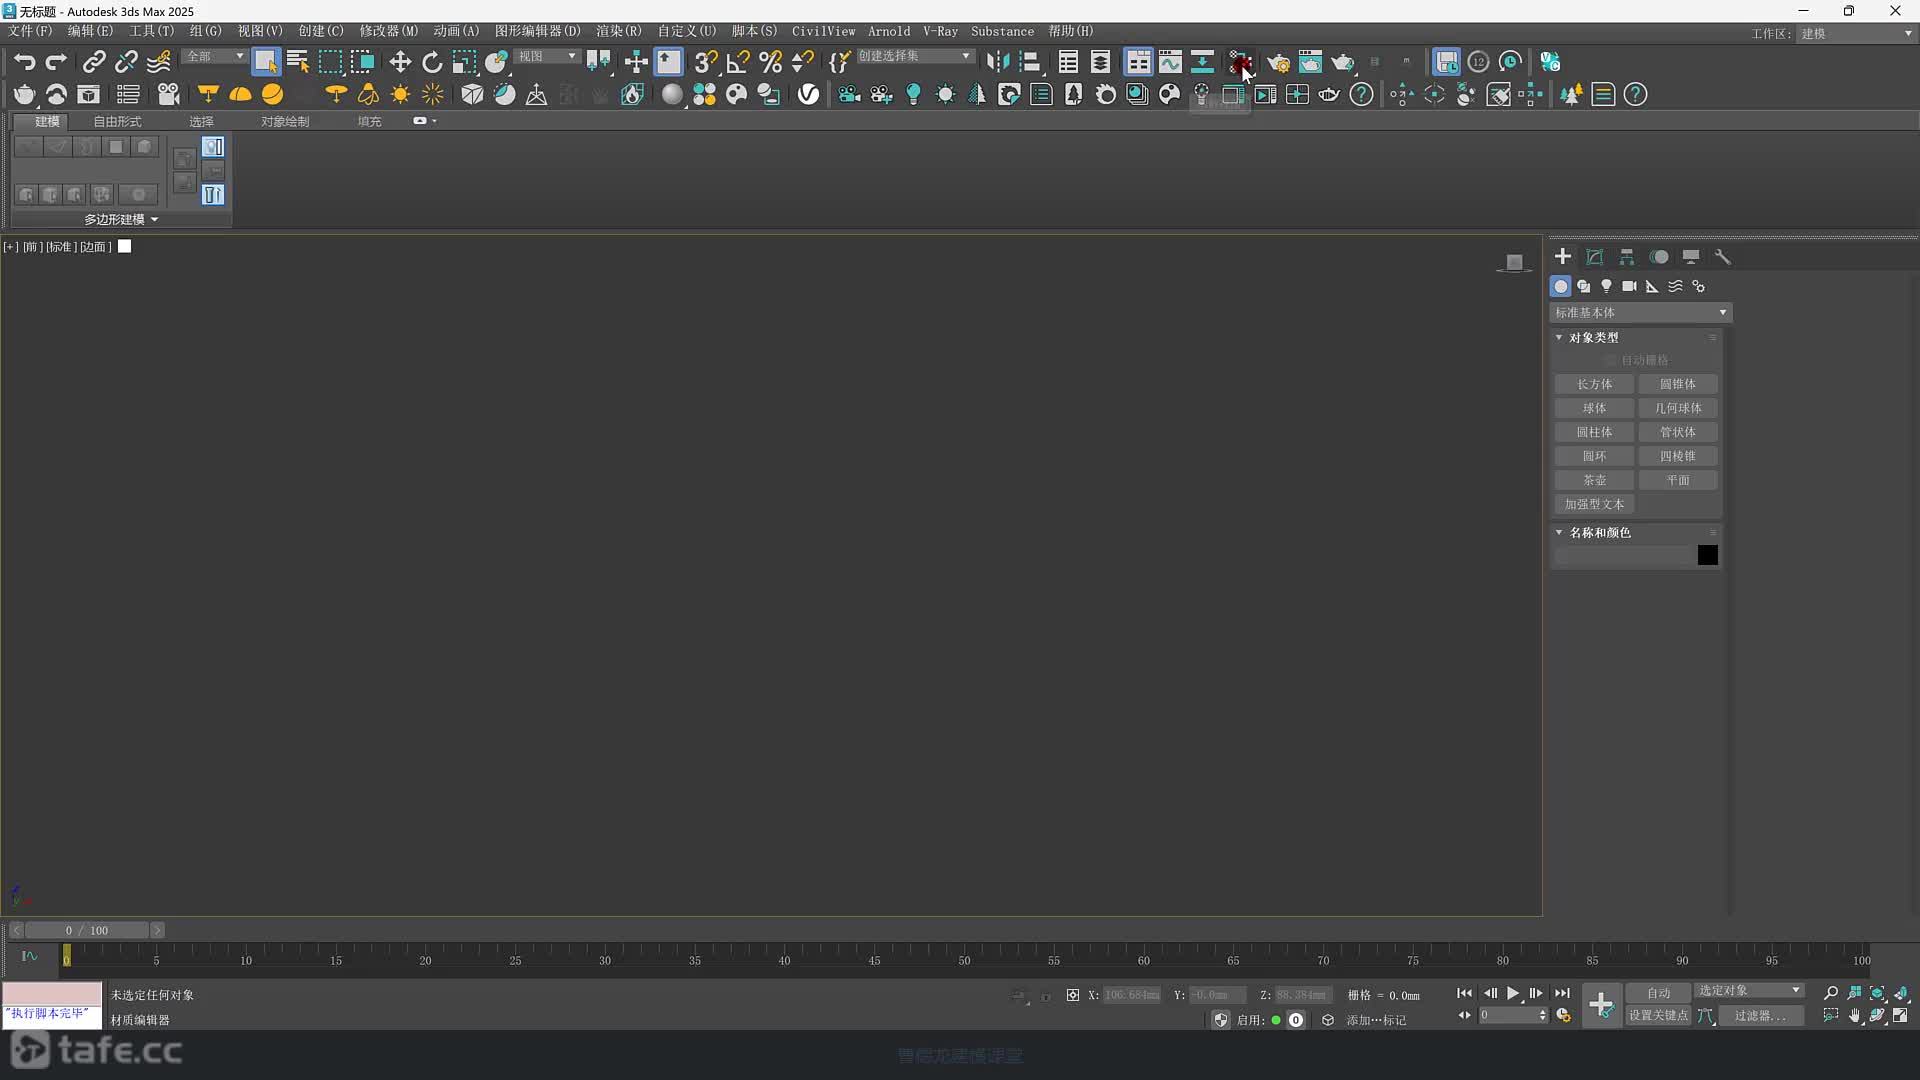Open the Scene Explorer icon
1920x1080 pixels.
(1068, 62)
